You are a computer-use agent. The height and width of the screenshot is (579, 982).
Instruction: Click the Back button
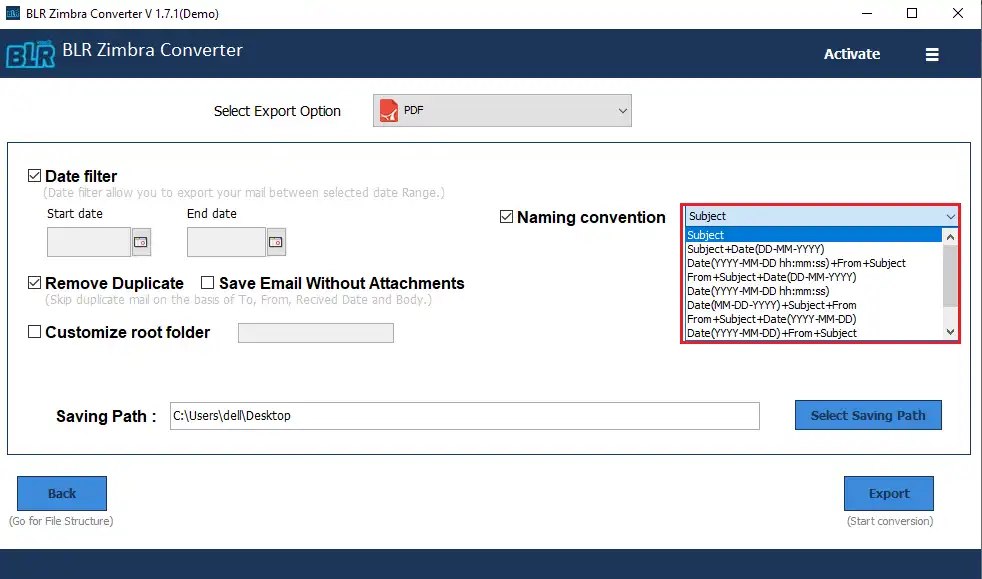pyautogui.click(x=61, y=493)
